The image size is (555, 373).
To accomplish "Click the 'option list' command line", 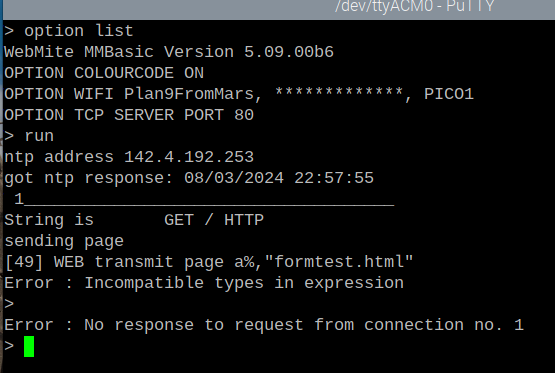I will (x=69, y=31).
